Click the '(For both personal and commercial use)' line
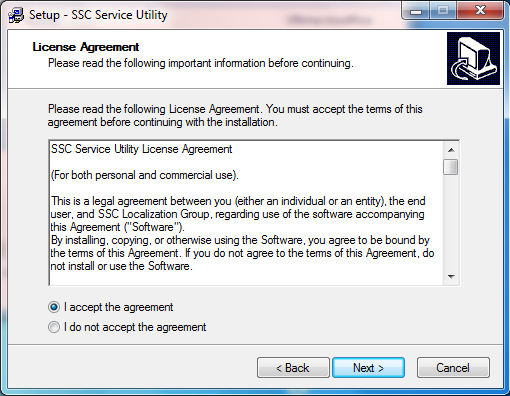510x396 pixels. pyautogui.click(x=145, y=175)
